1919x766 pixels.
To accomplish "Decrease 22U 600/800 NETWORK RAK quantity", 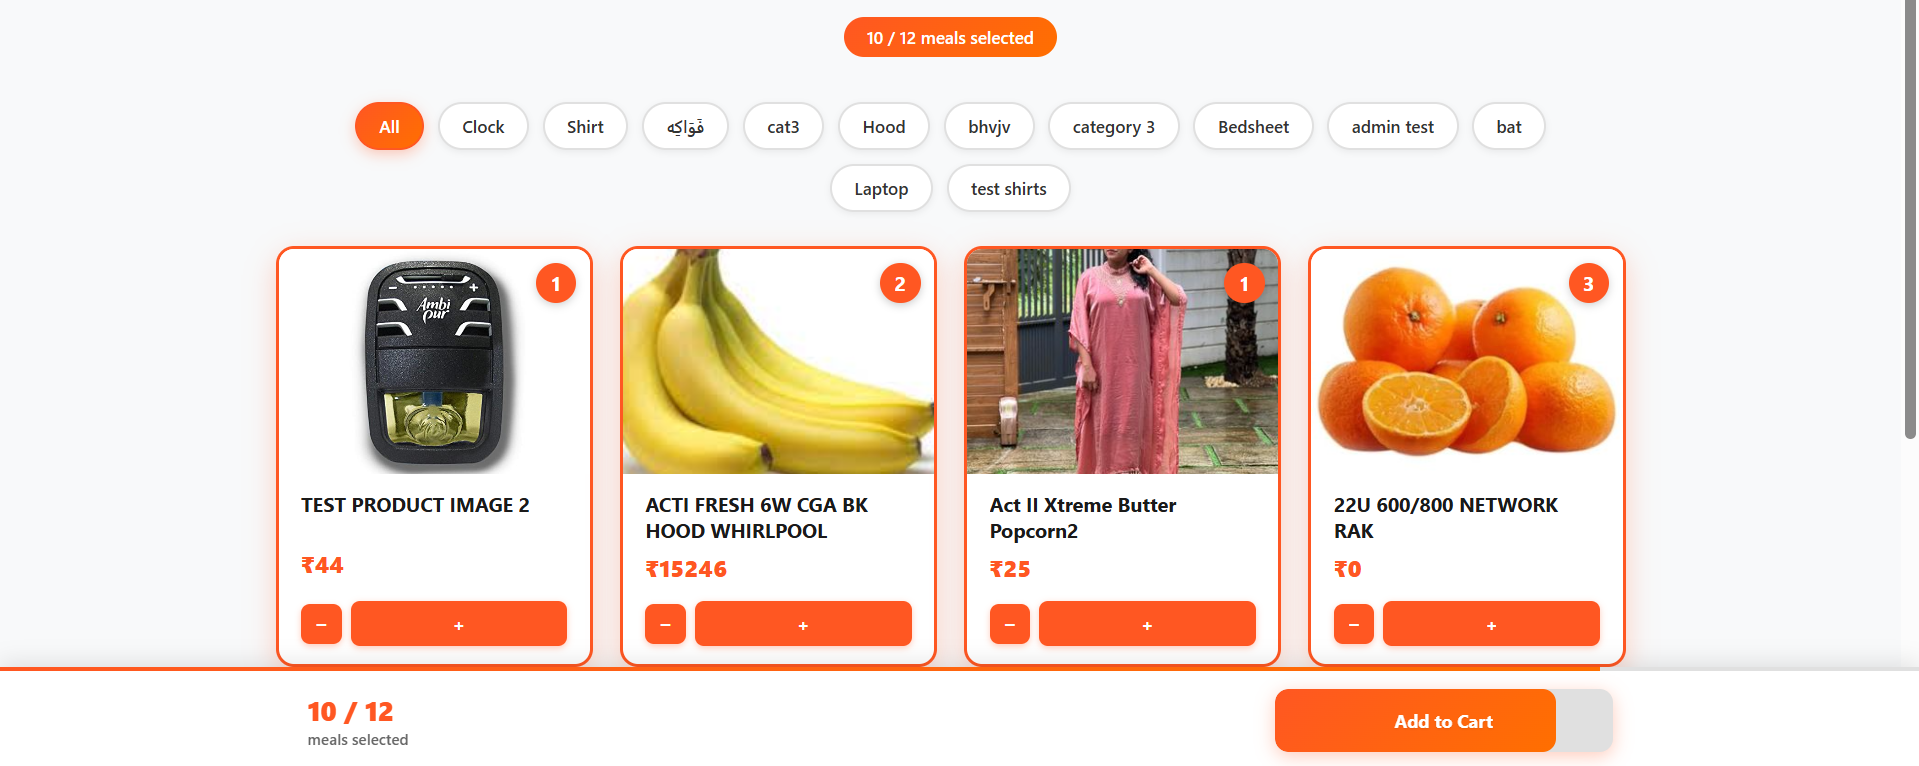I will [x=1353, y=624].
